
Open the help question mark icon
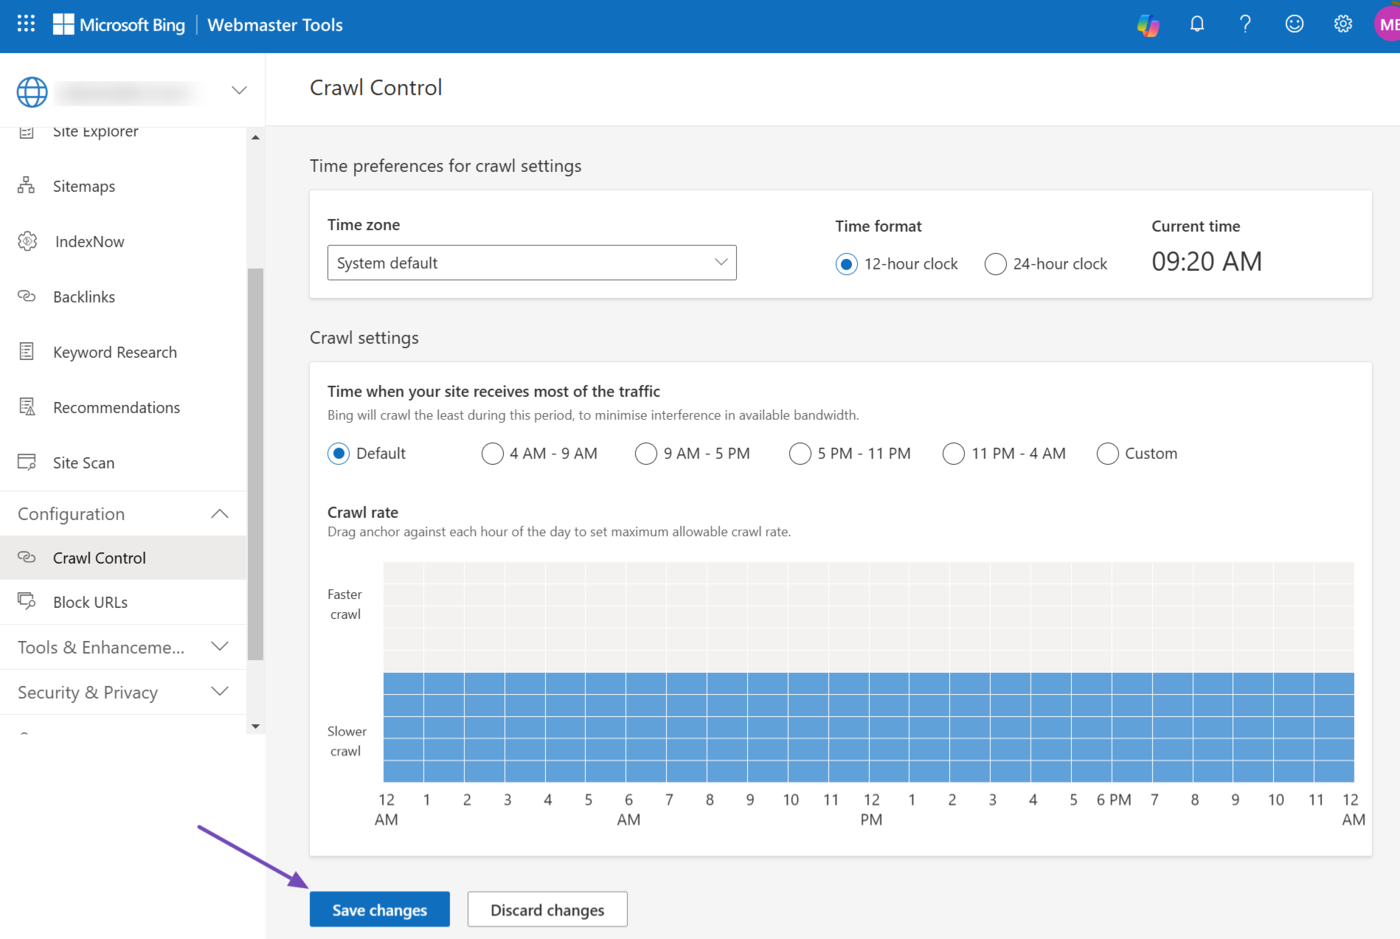pyautogui.click(x=1245, y=24)
